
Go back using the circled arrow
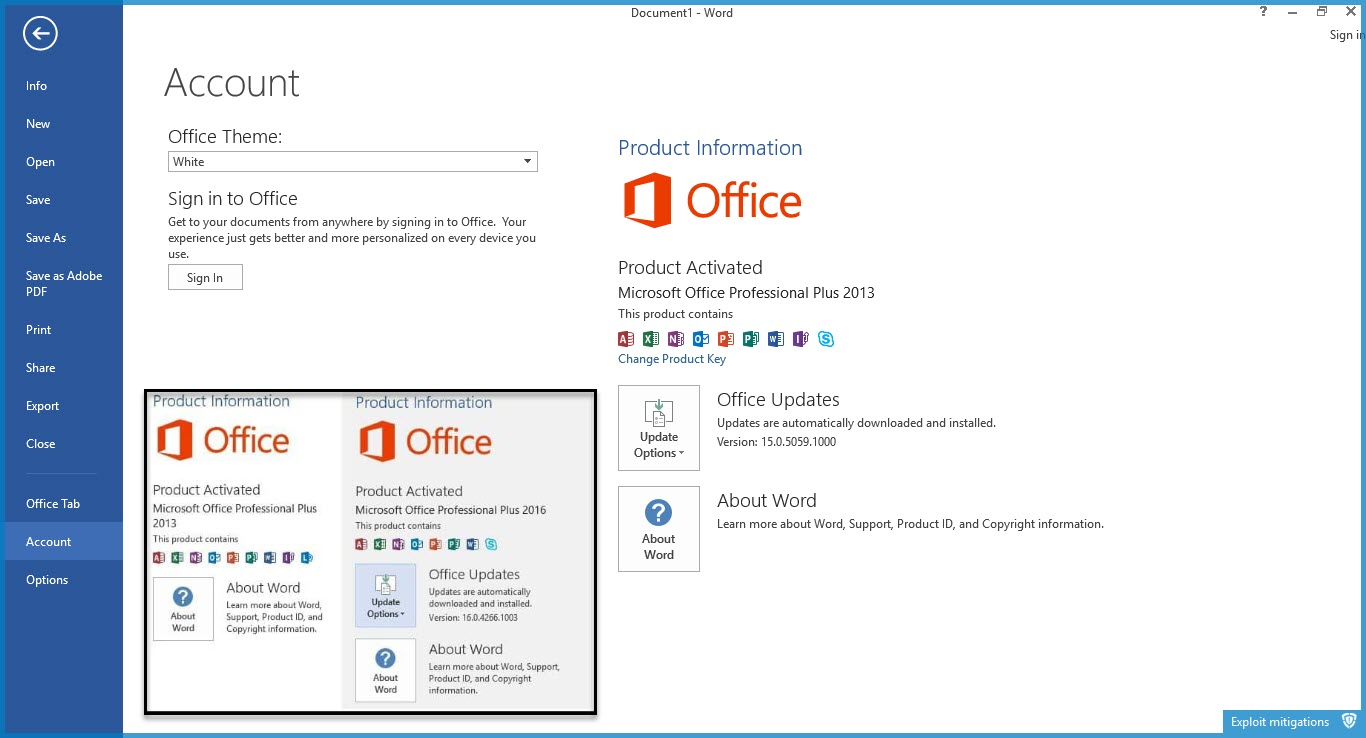tap(40, 34)
